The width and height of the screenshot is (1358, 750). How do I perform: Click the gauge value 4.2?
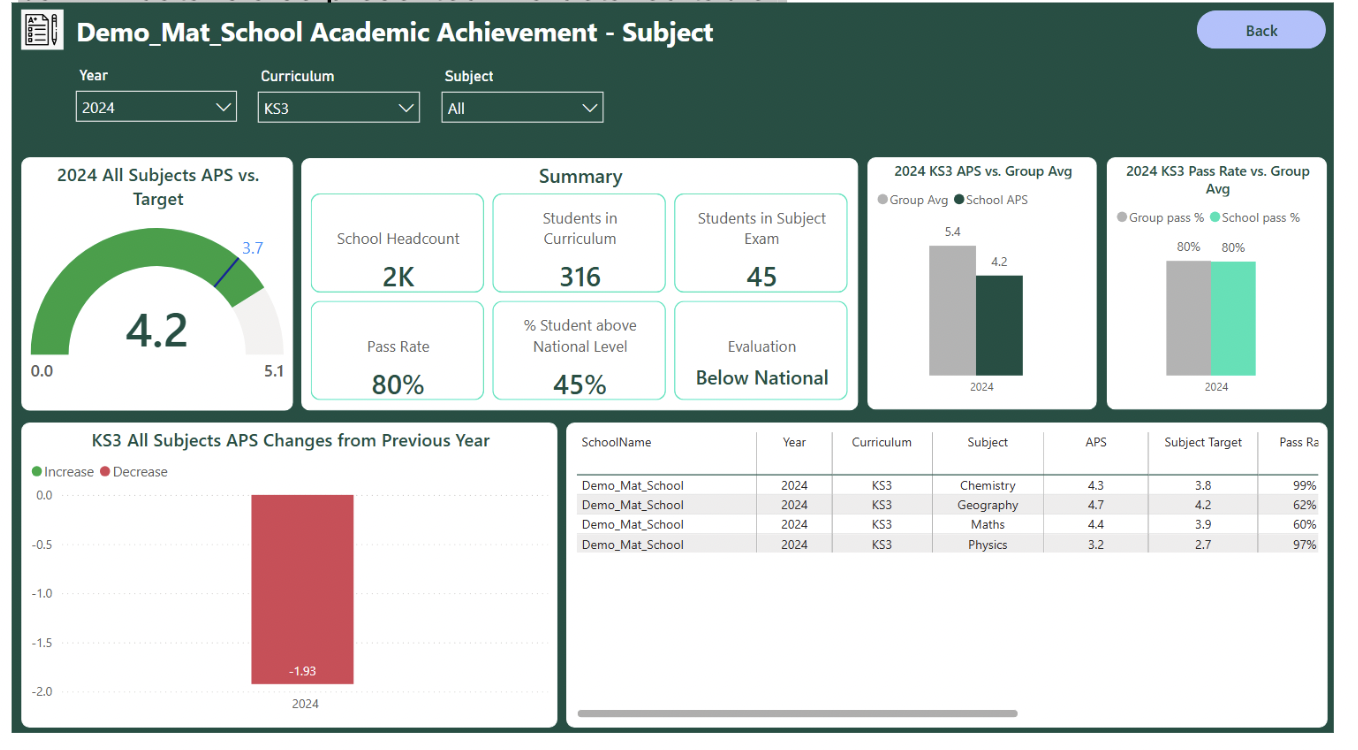click(157, 331)
